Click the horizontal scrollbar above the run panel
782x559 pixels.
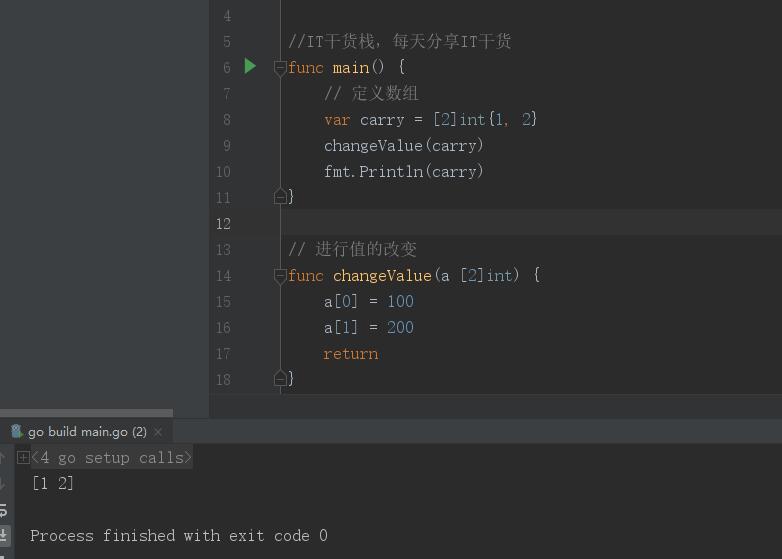pyautogui.click(x=86, y=413)
